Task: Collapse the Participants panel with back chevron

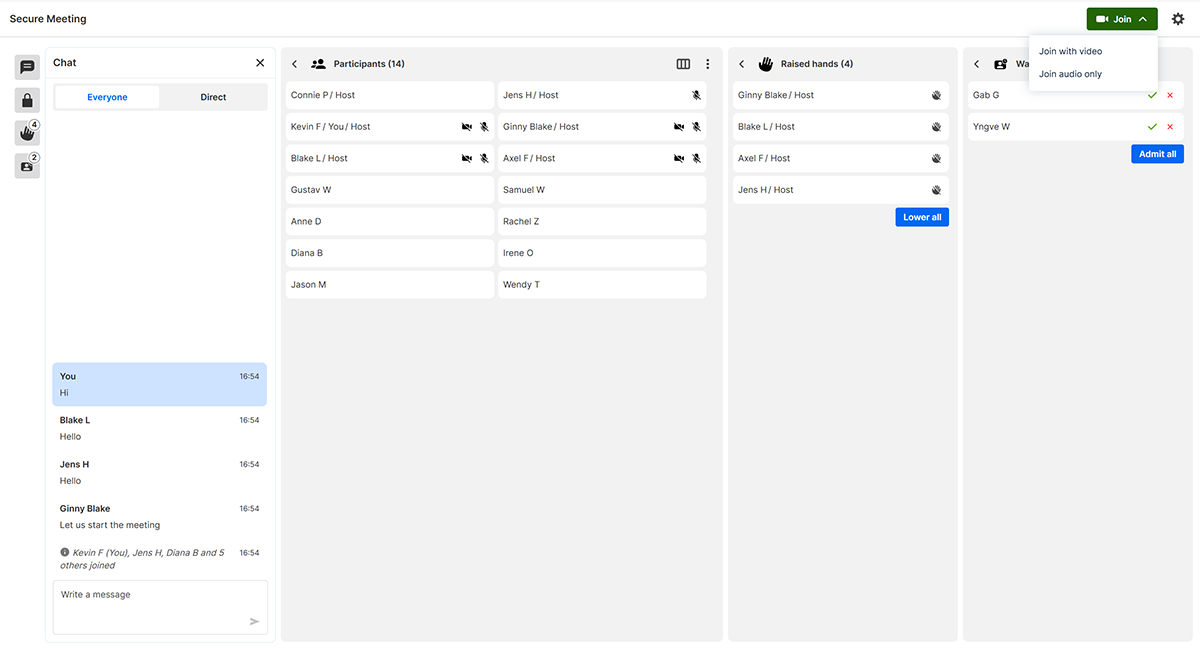Action: coord(295,64)
